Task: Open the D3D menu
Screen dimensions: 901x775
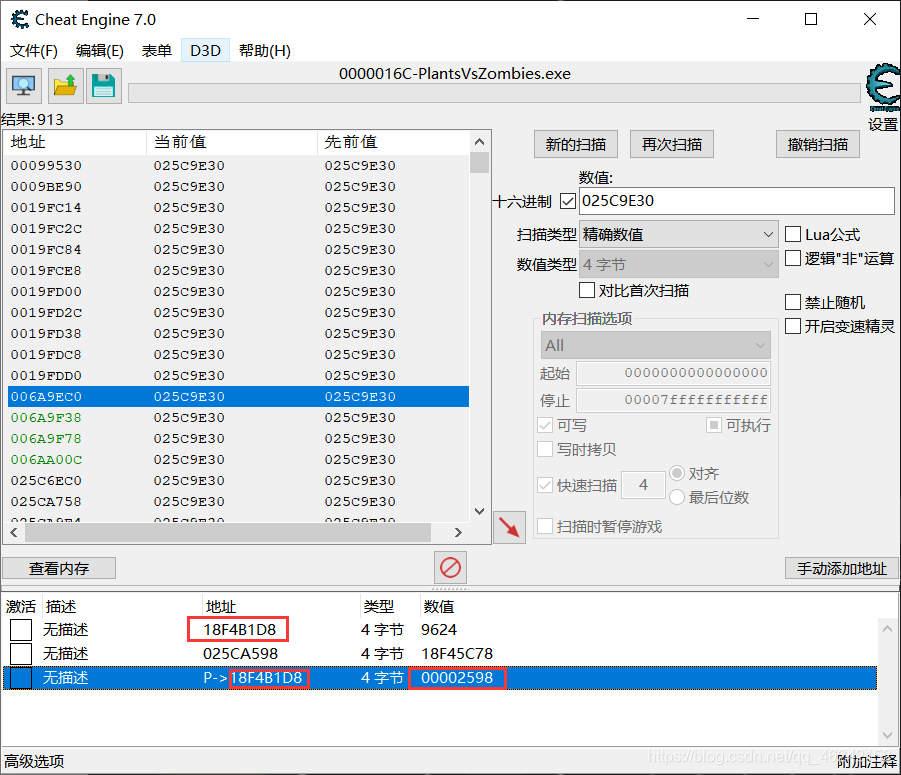Action: [205, 51]
